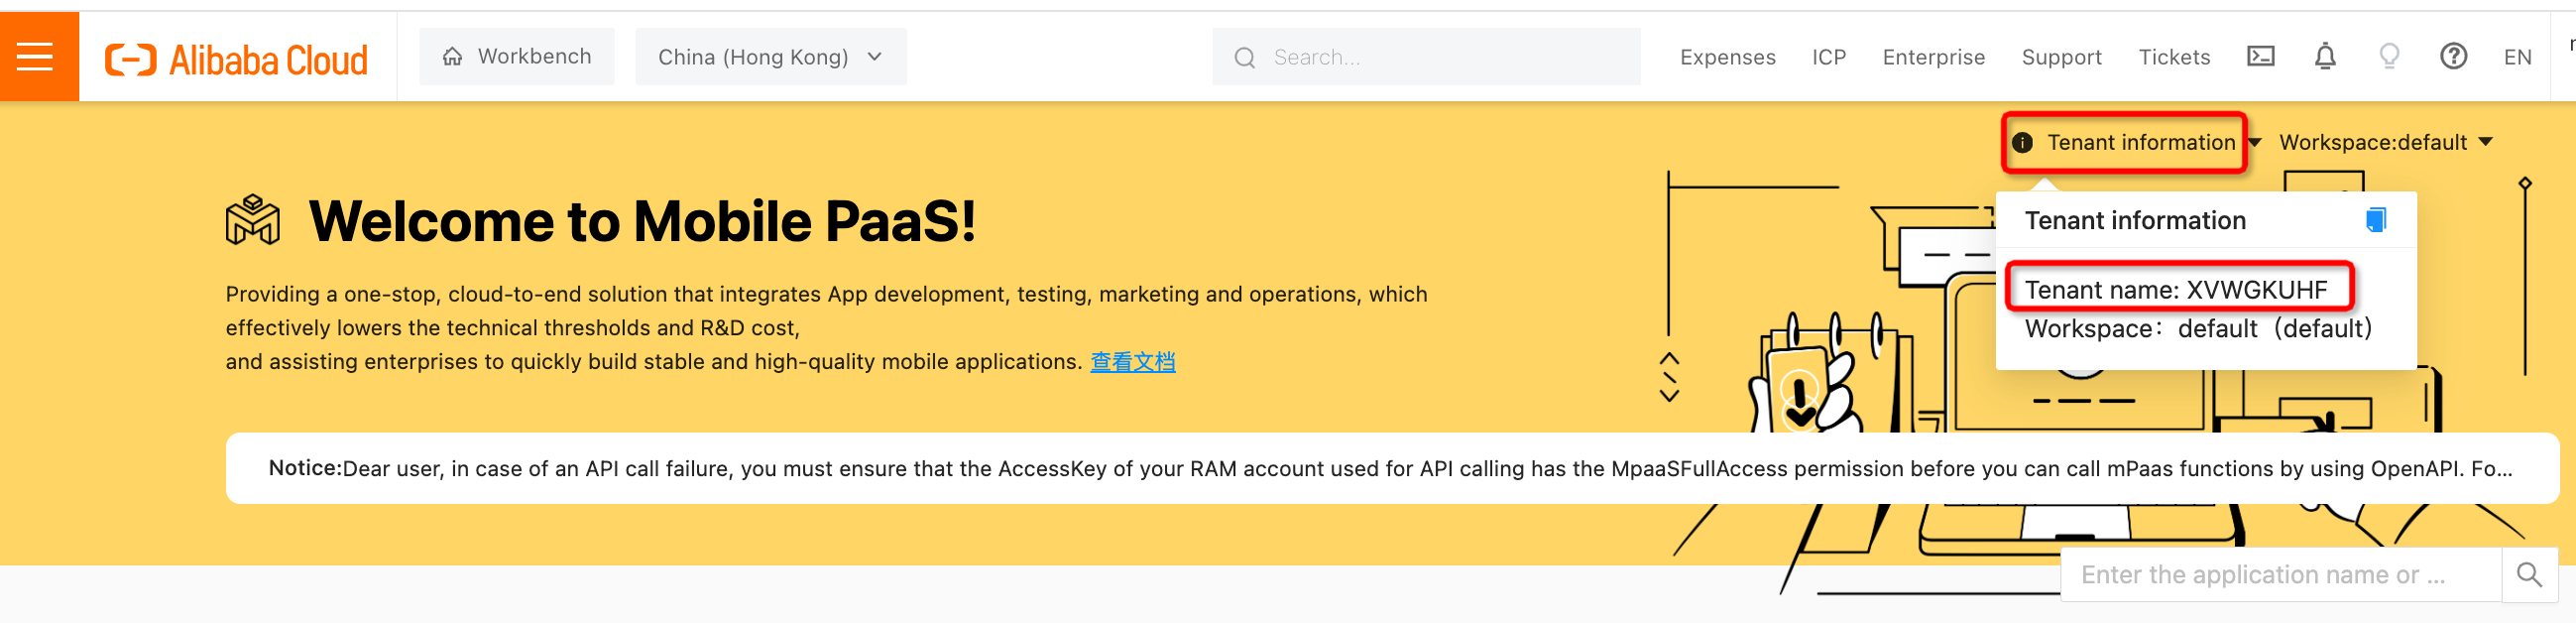The width and height of the screenshot is (2576, 623).
Task: Open Cloud Shell terminal icon
Action: pyautogui.click(x=2260, y=57)
